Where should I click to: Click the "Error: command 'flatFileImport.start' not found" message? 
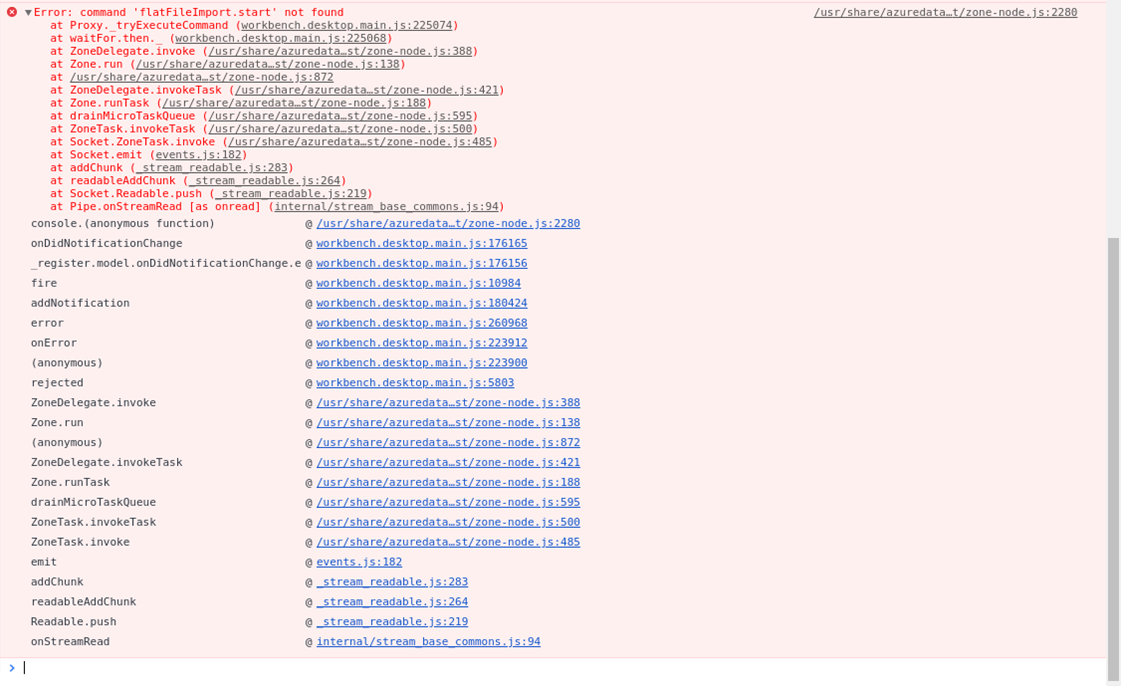click(x=189, y=12)
